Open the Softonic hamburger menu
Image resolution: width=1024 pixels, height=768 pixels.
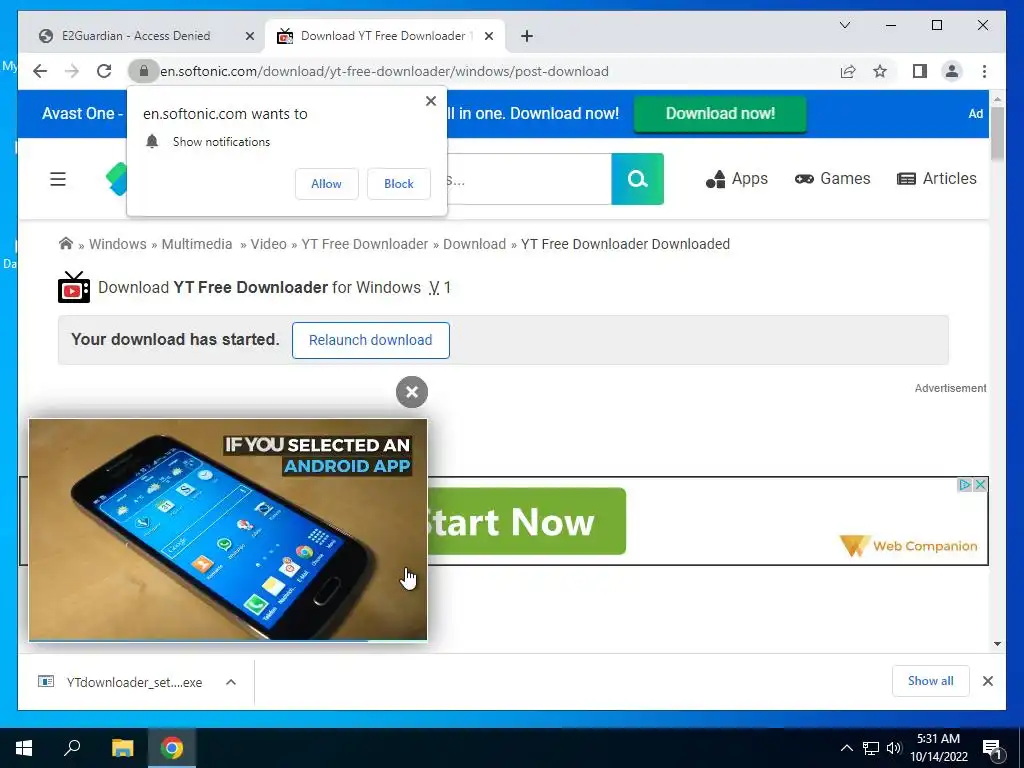coord(58,178)
